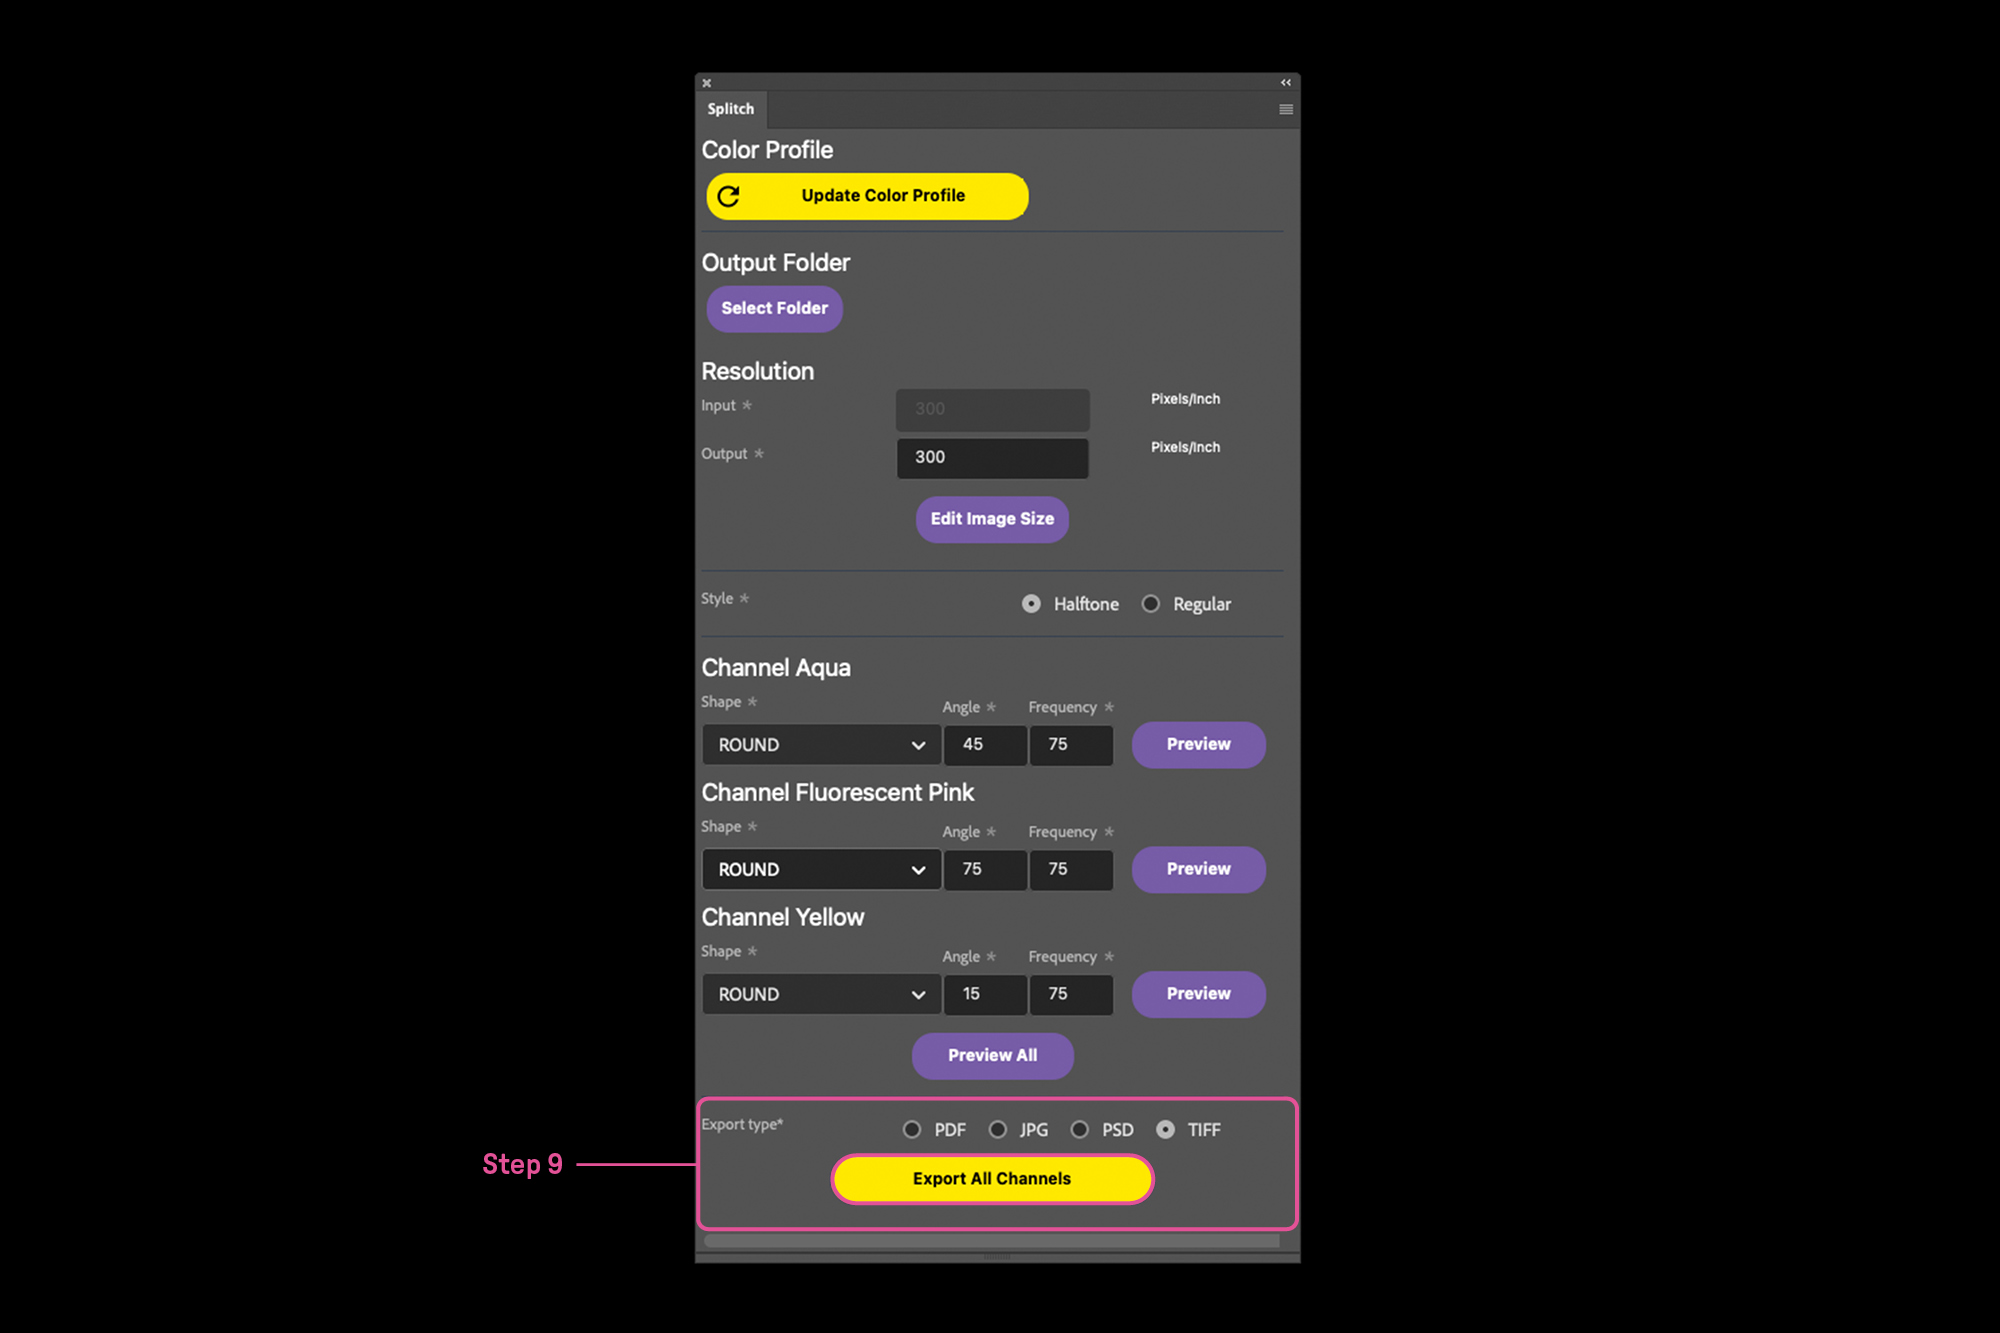Select the Regular style radio button
Image resolution: width=2000 pixels, height=1333 pixels.
click(1151, 604)
